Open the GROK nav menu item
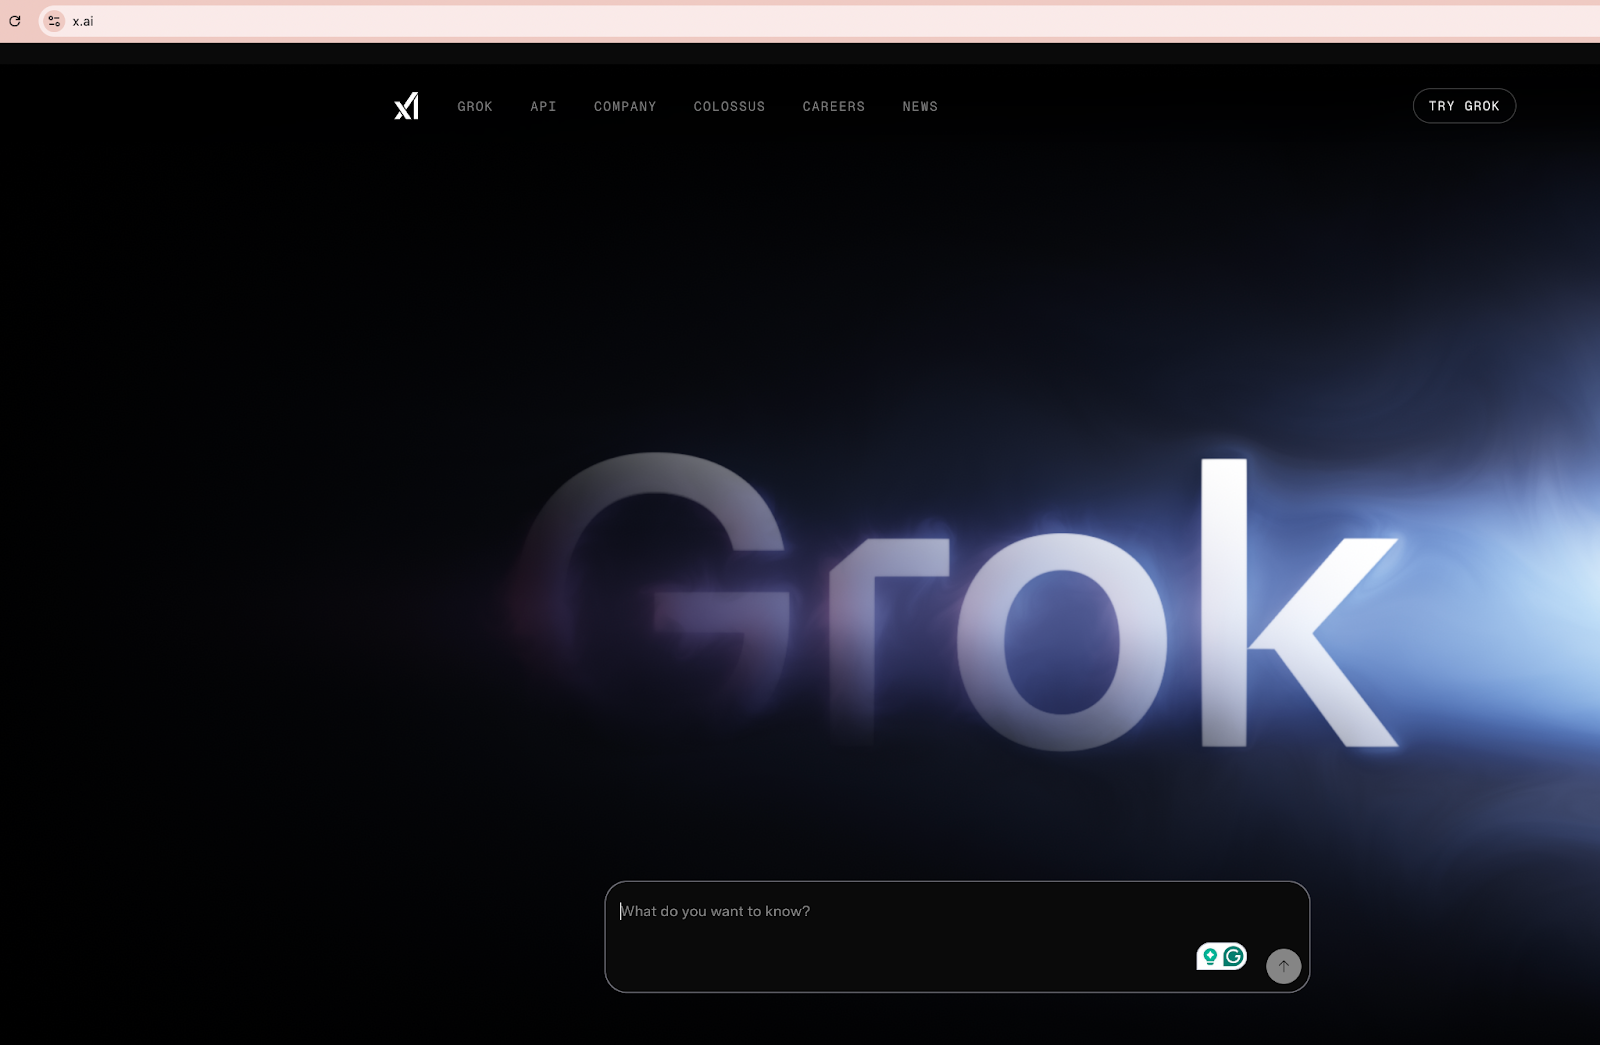This screenshot has width=1600, height=1045. 475,106
